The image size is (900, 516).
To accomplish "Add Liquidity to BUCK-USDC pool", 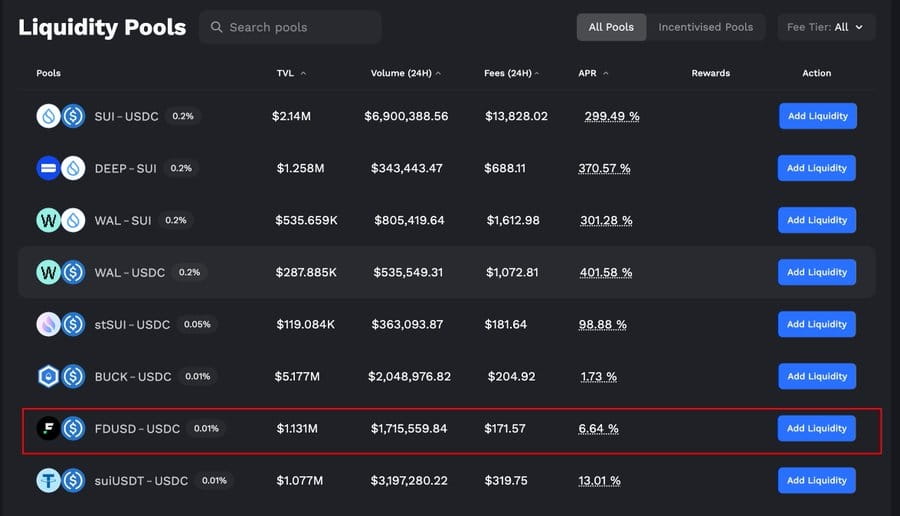I will (x=817, y=377).
